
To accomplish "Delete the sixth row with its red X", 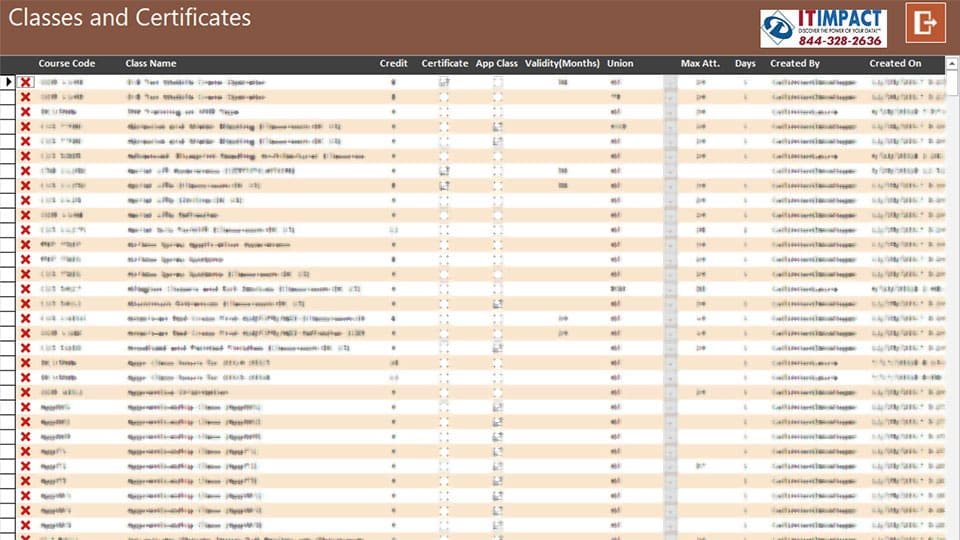I will 25,156.
